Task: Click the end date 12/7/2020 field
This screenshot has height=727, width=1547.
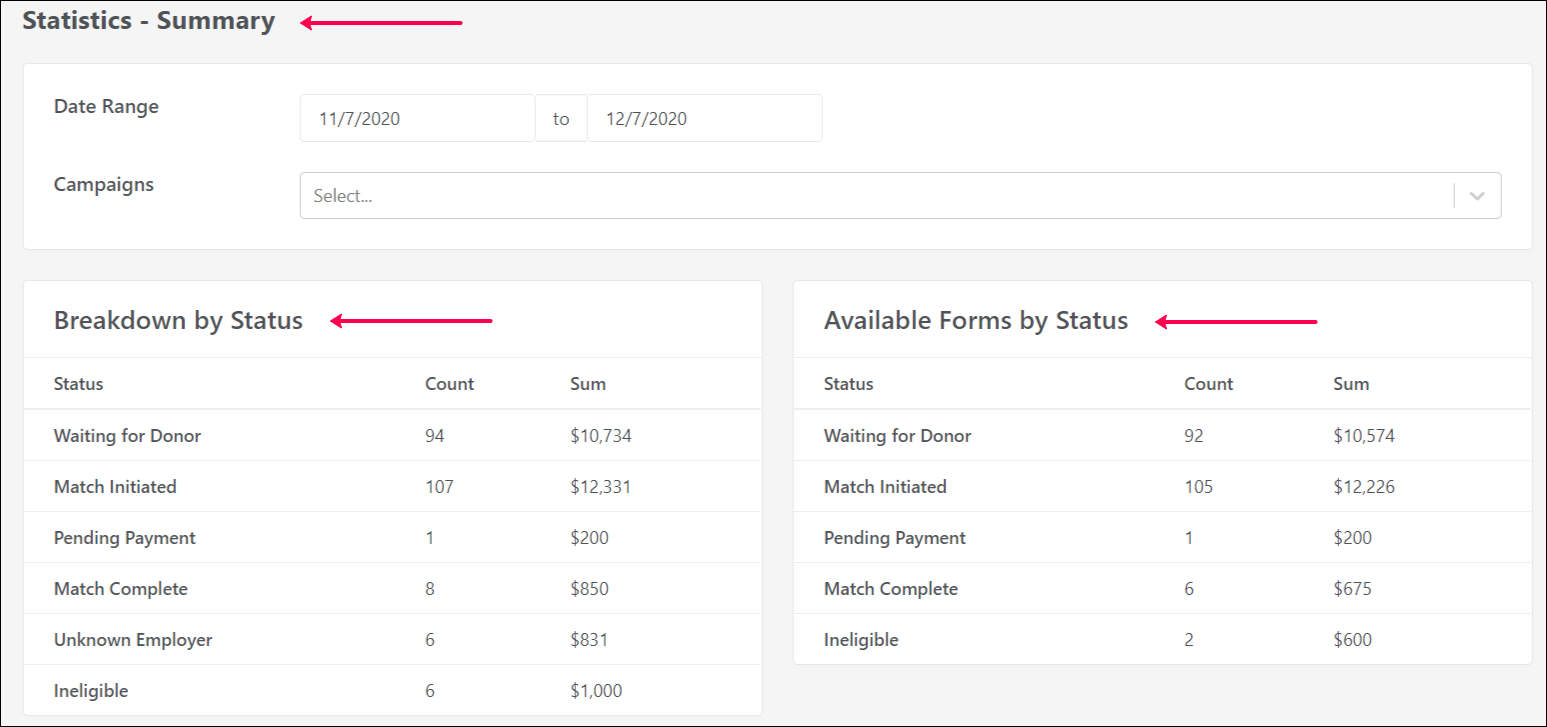Action: click(x=704, y=119)
